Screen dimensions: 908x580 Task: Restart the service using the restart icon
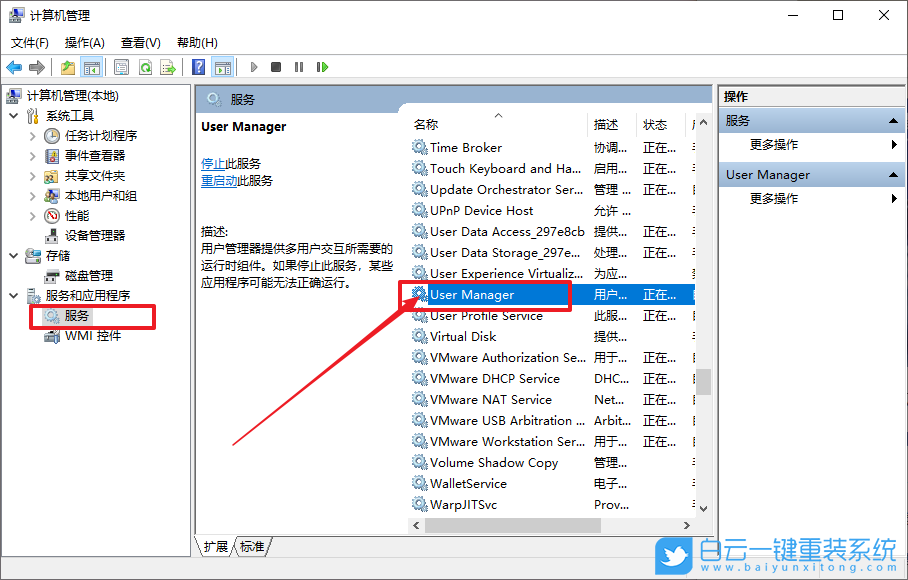[x=322, y=67]
